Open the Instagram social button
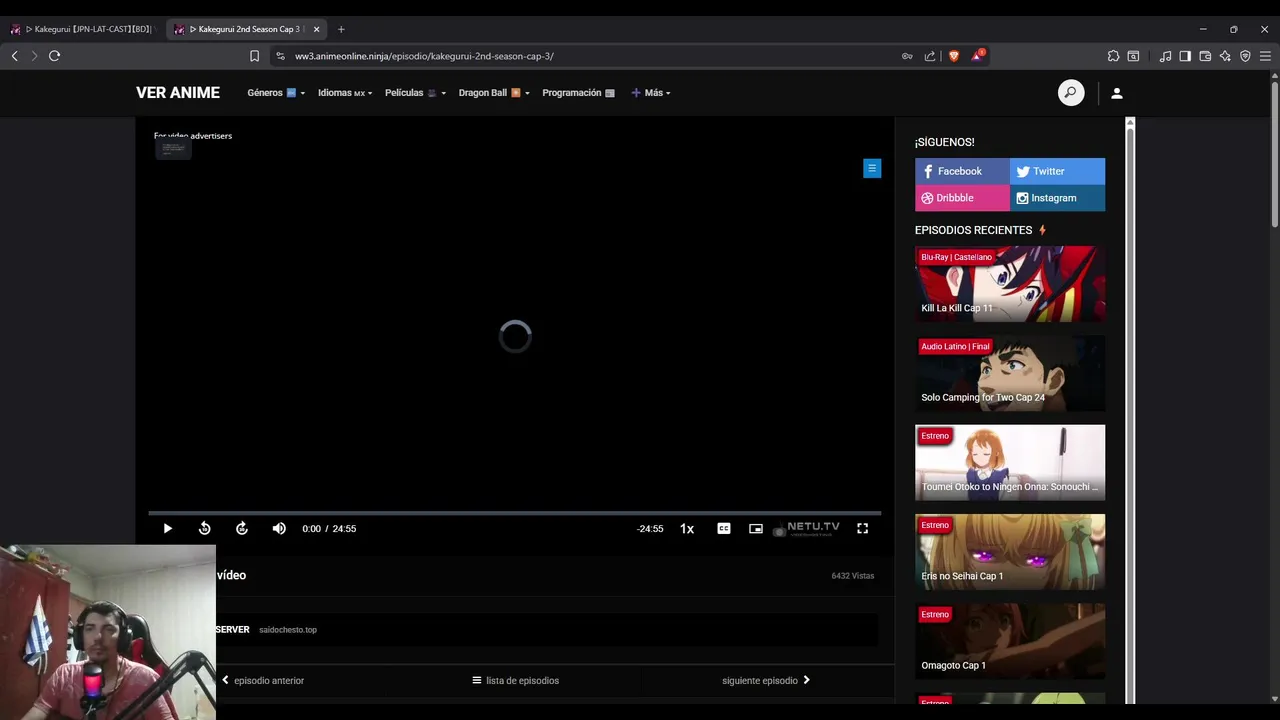The image size is (1280, 720). tap(1057, 198)
